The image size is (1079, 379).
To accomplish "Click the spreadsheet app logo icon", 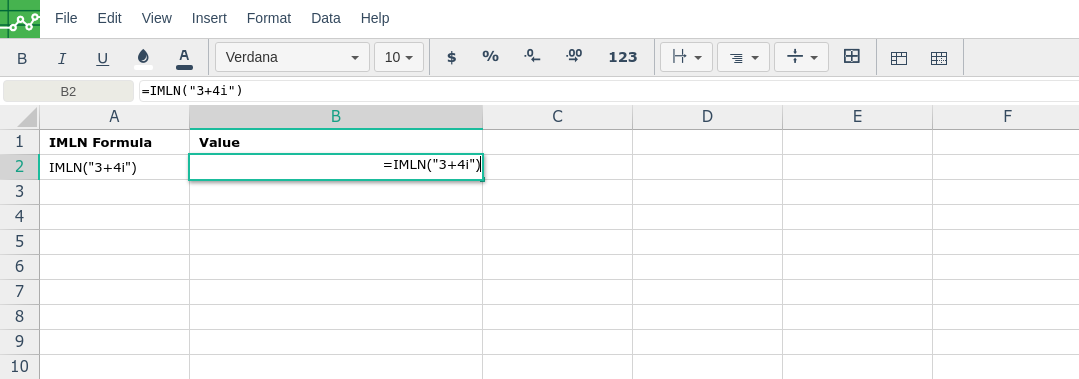I will (20, 19).
